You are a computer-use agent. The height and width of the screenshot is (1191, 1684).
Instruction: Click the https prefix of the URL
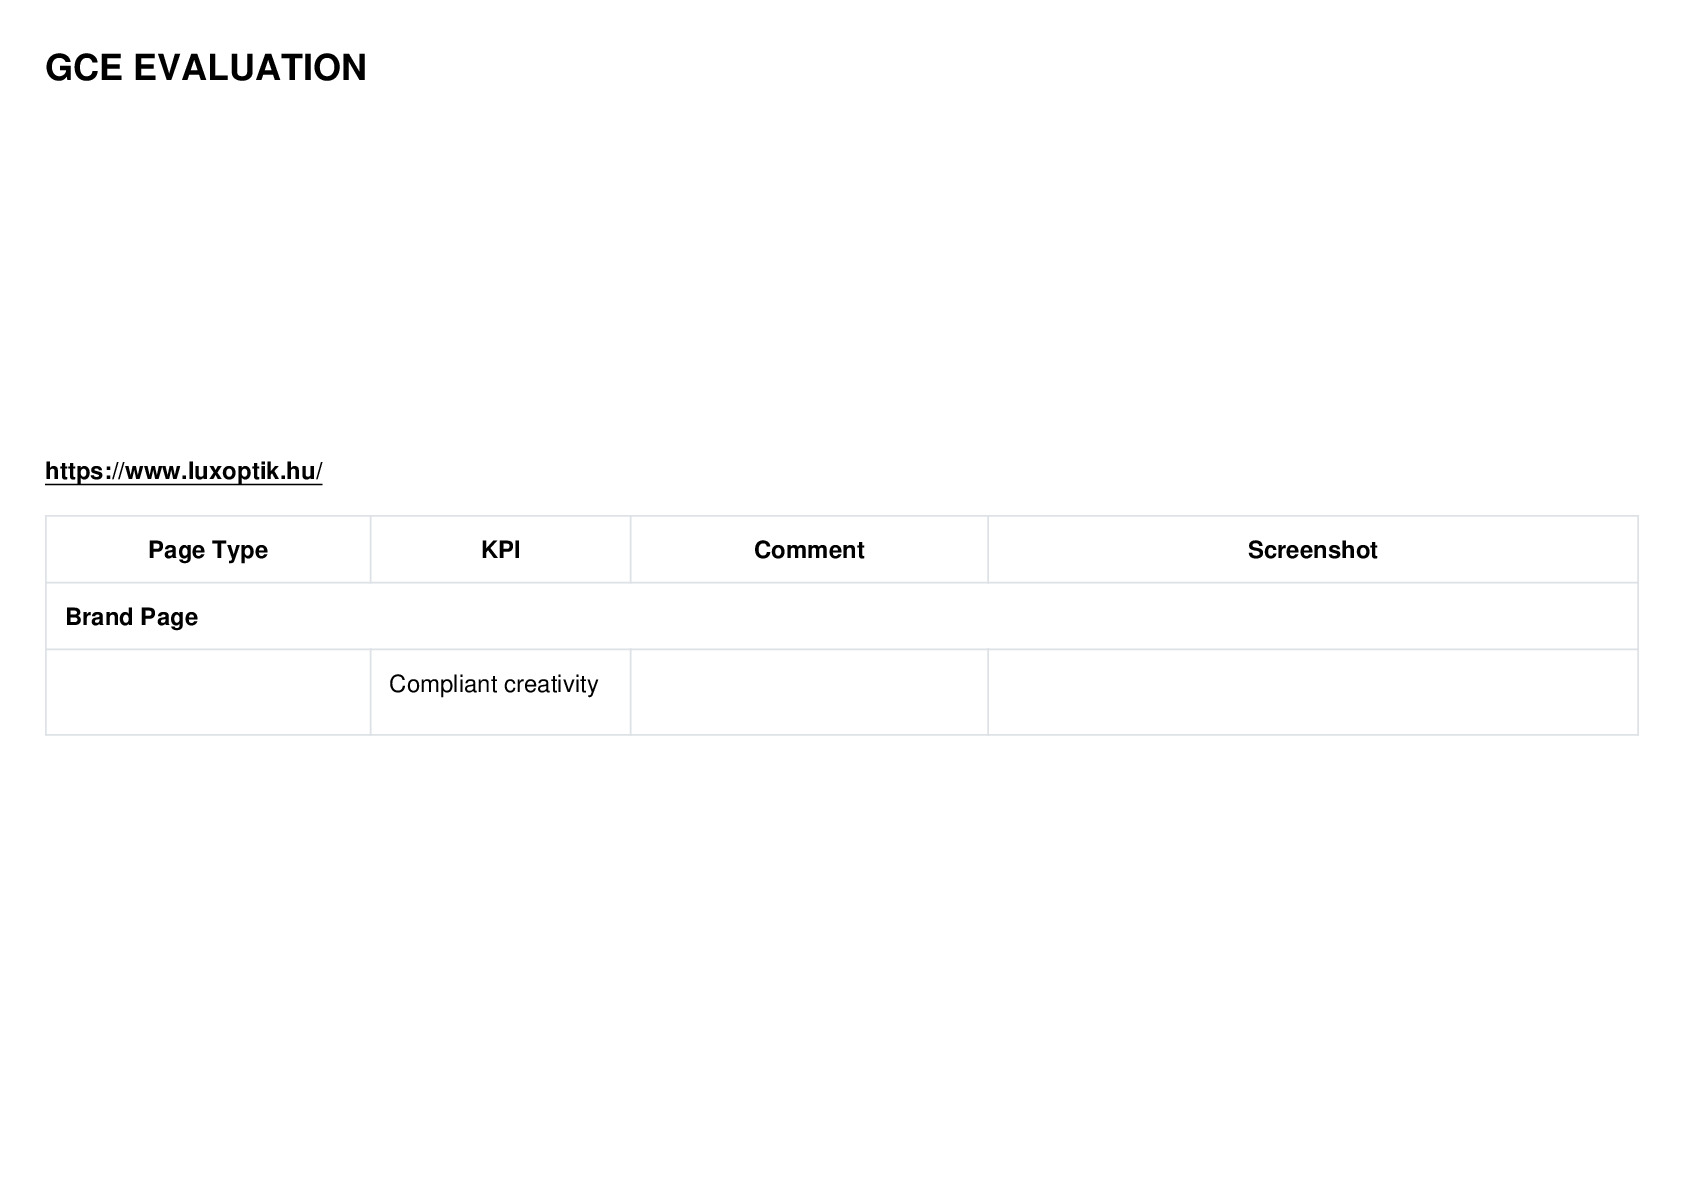[75, 471]
